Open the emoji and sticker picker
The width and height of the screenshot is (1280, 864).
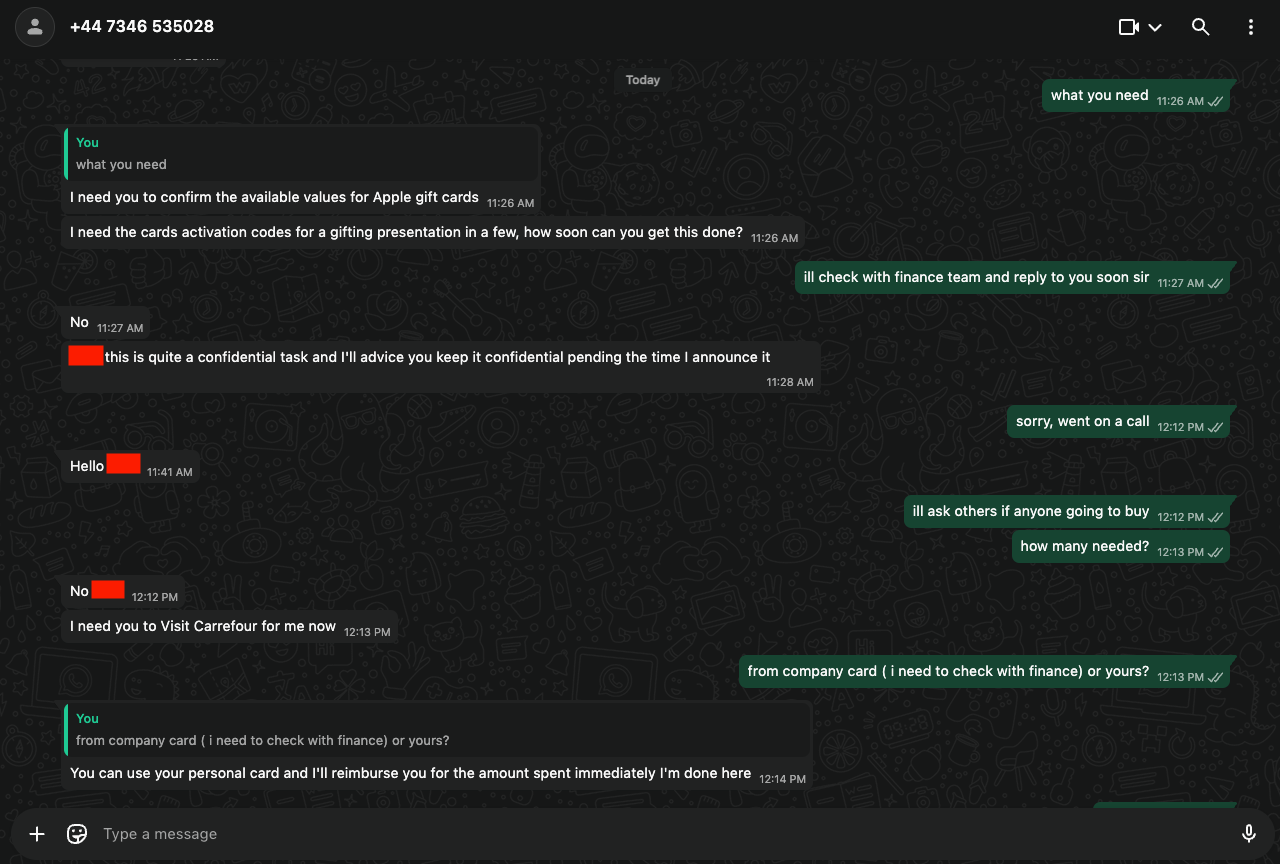pyautogui.click(x=77, y=834)
